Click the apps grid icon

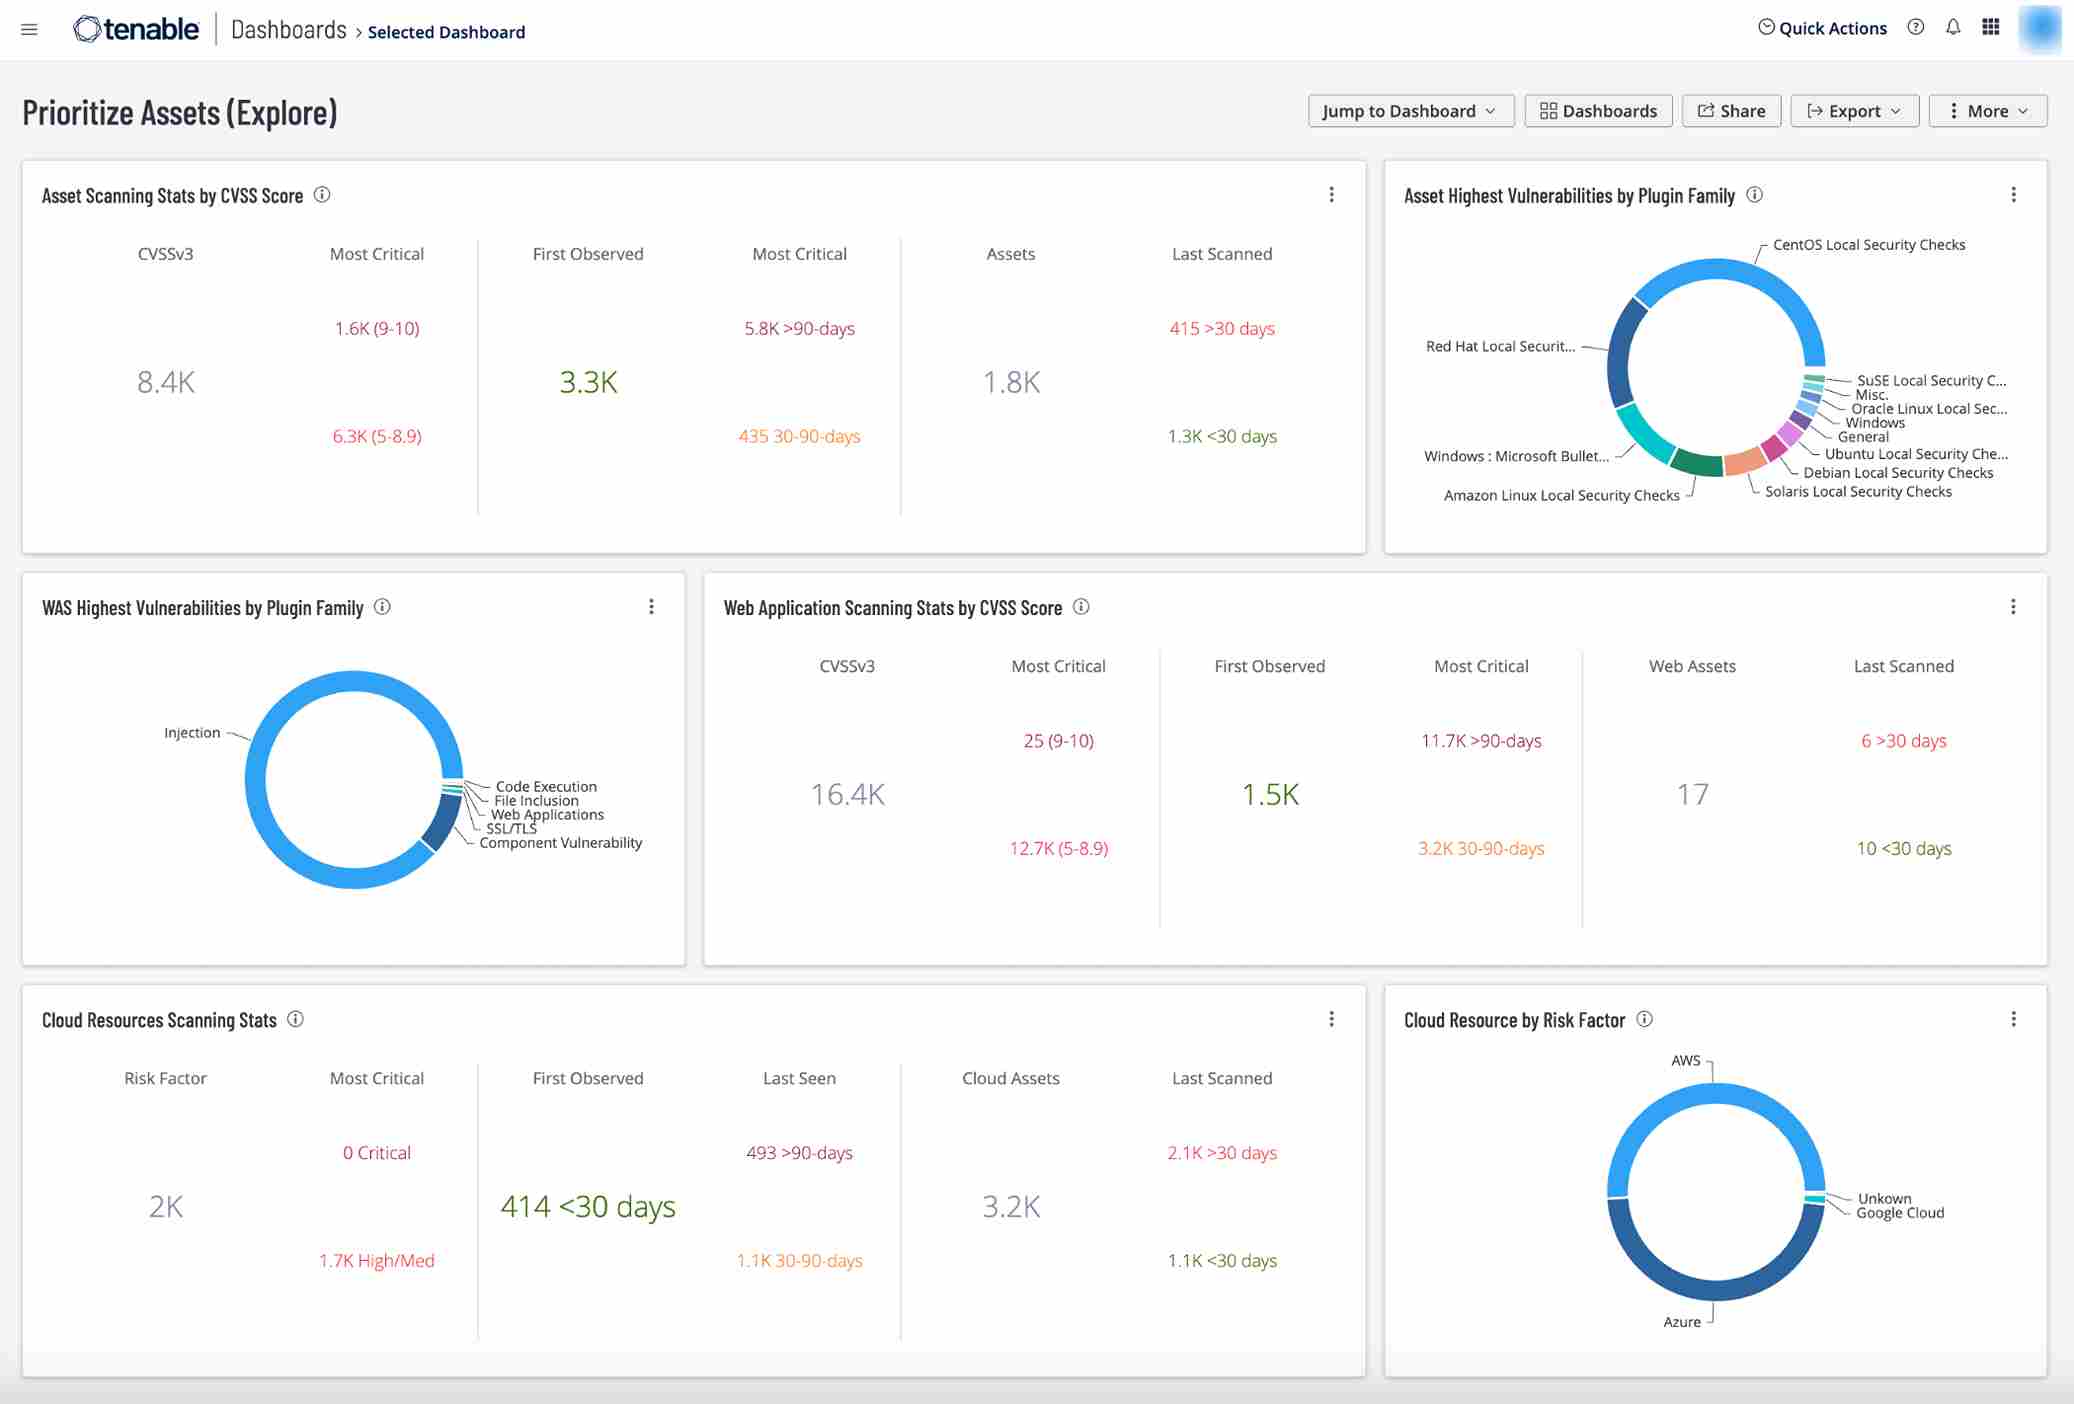1992,27
